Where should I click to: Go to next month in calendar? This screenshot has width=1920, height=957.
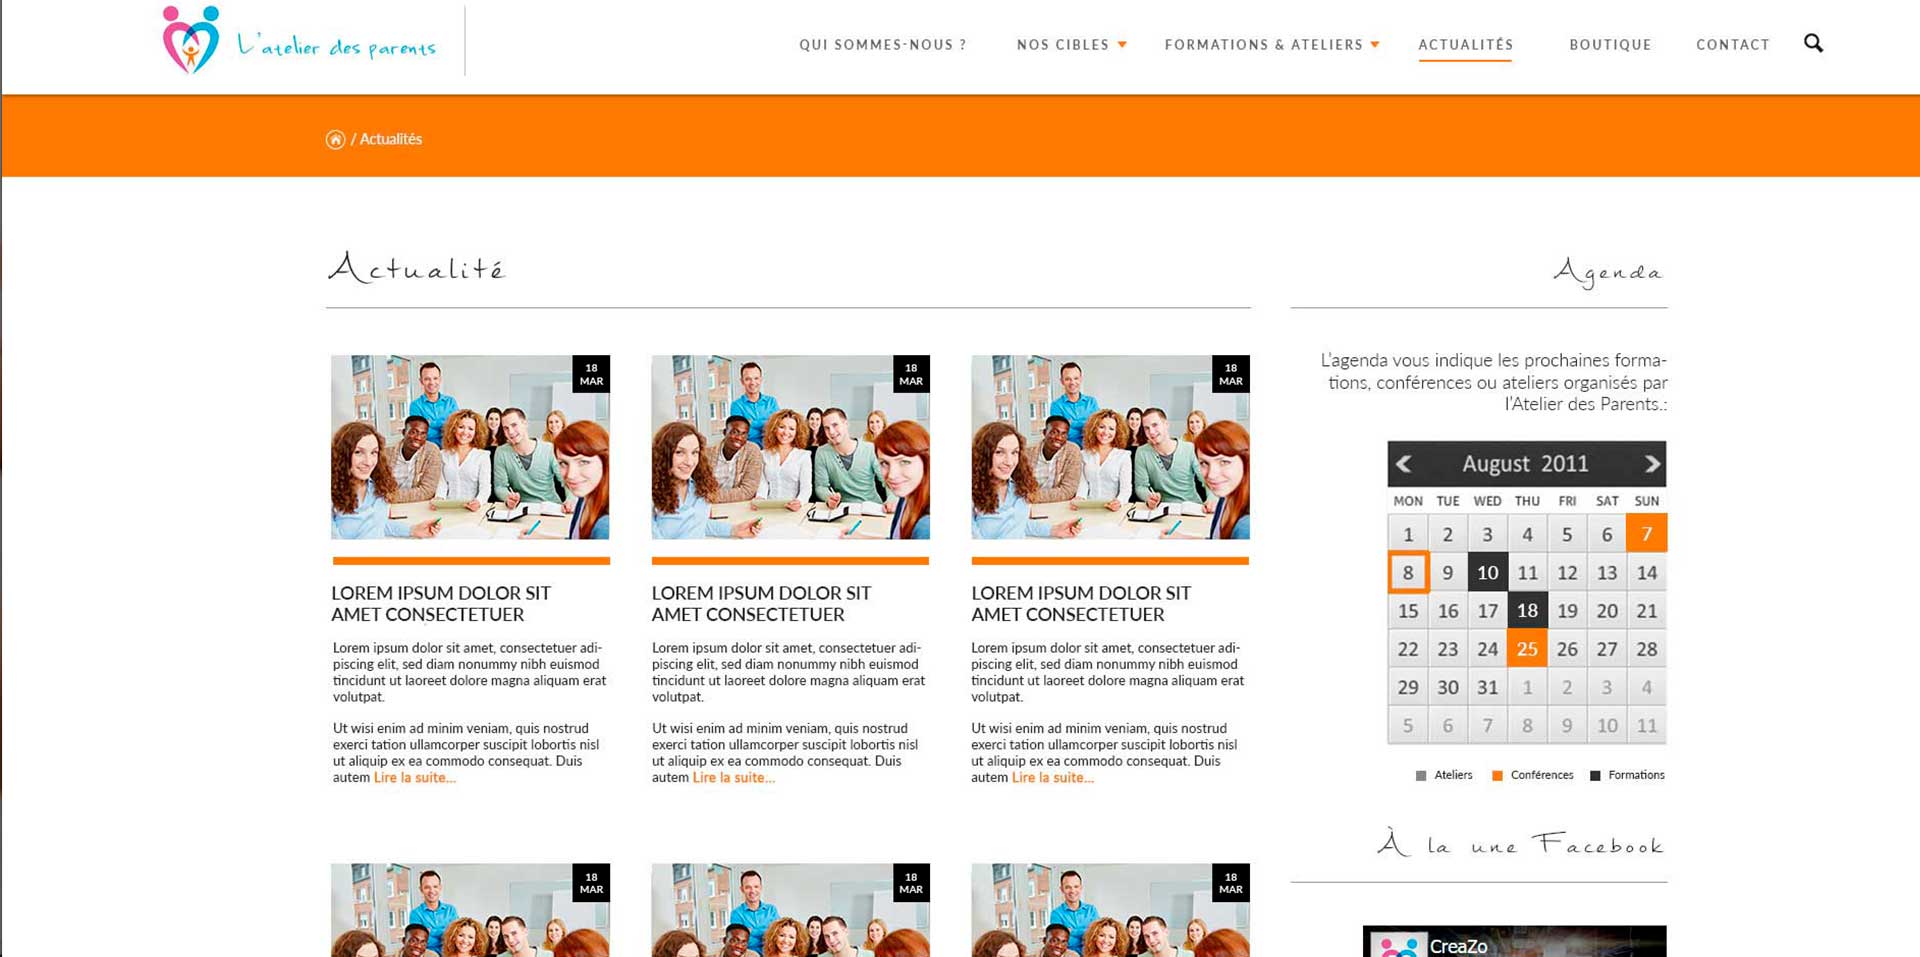1652,464
